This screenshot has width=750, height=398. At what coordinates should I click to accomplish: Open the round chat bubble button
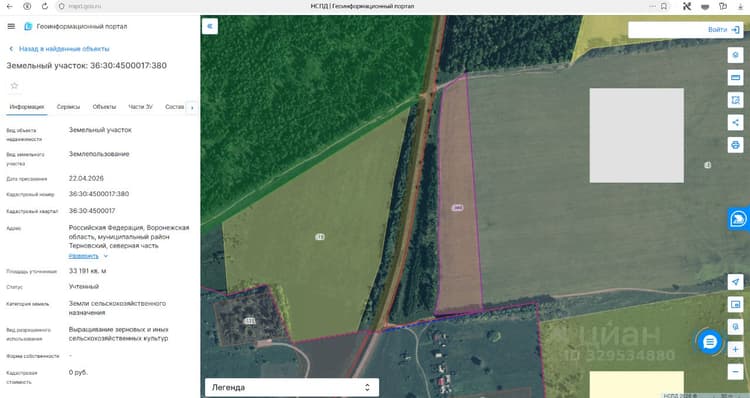tap(709, 342)
